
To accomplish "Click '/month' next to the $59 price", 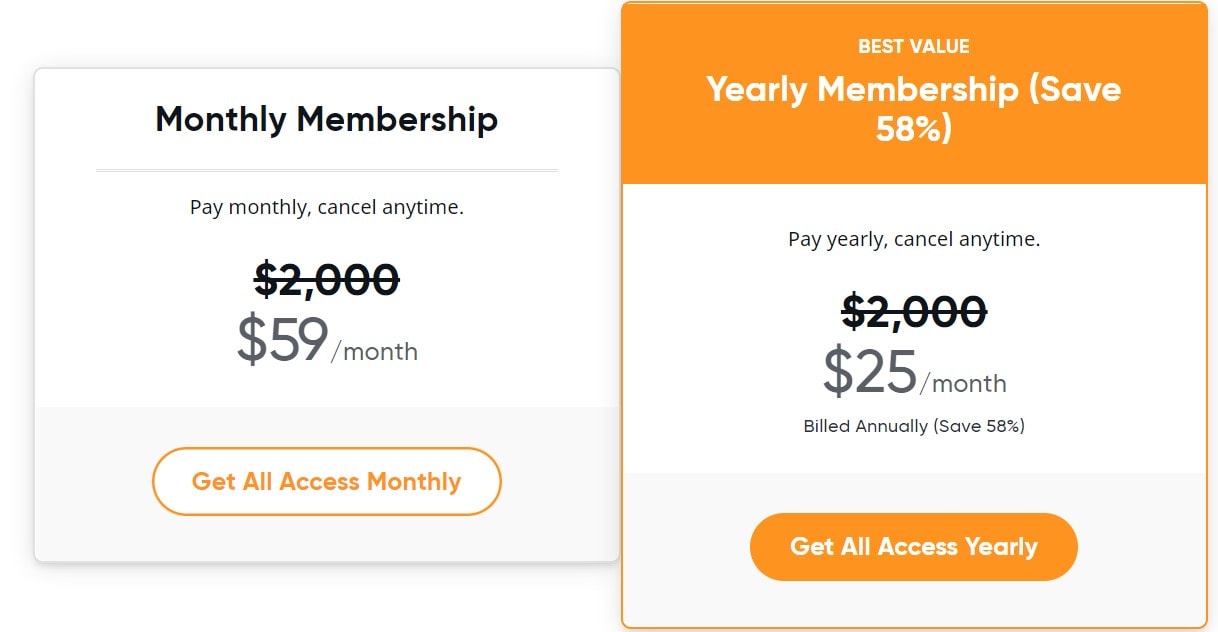I will [375, 352].
